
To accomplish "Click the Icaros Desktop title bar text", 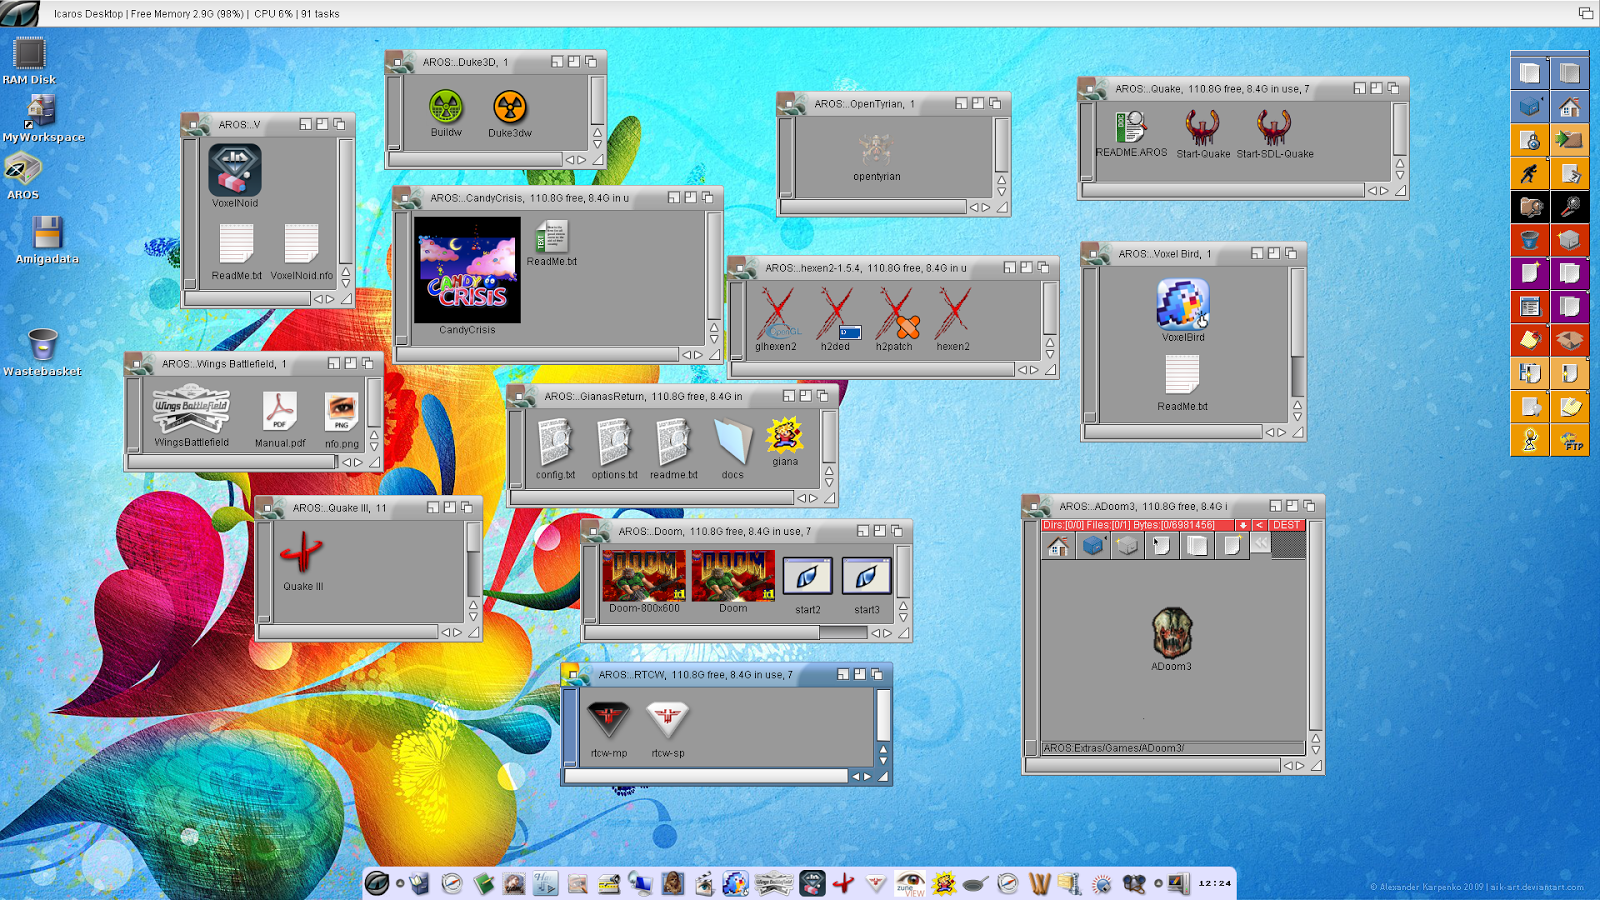I will pyautogui.click(x=88, y=14).
